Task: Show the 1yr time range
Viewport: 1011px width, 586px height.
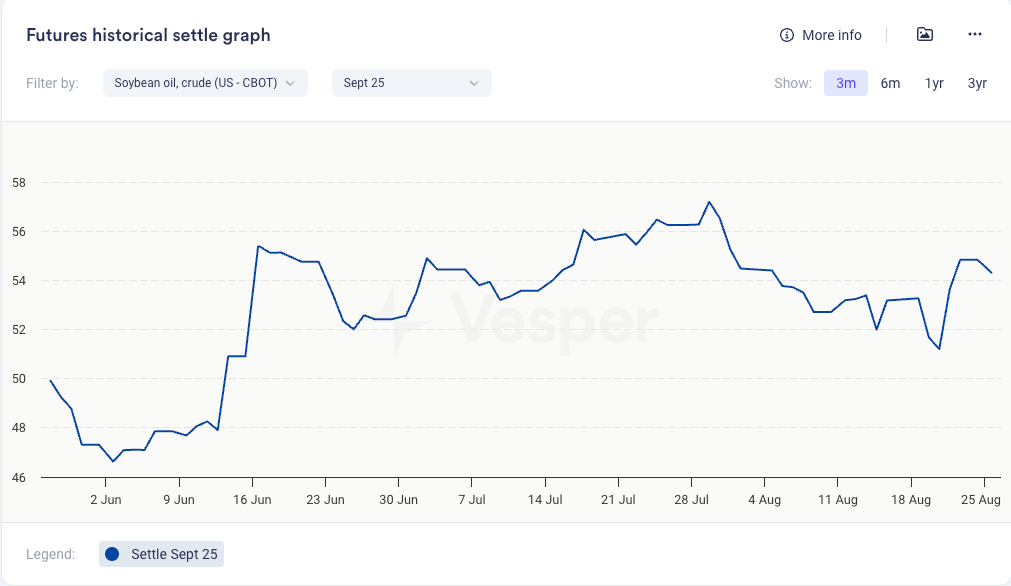Action: pos(934,83)
